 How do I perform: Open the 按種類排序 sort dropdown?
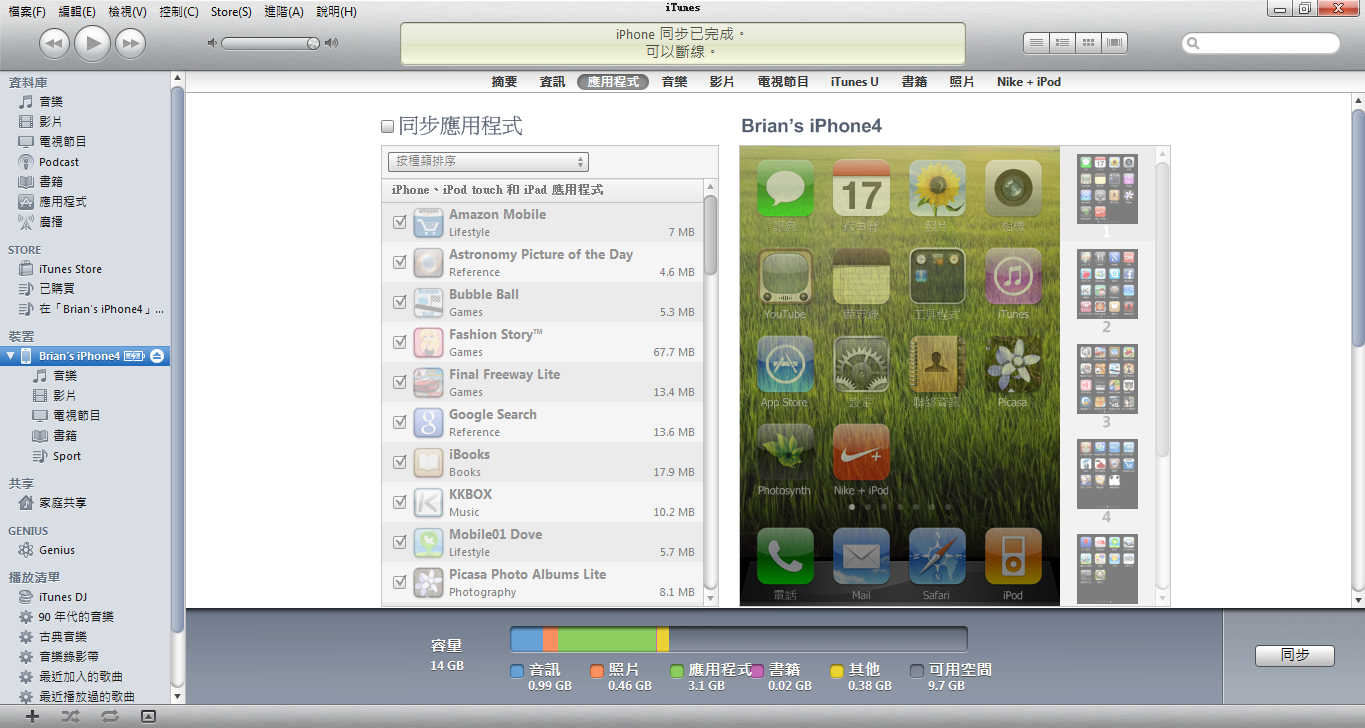pyautogui.click(x=488, y=161)
